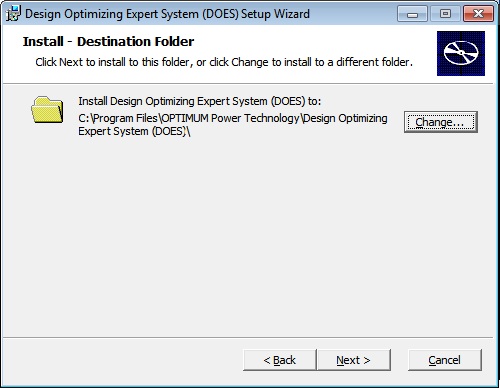Go to the next step with Next >
This screenshot has height=388, width=500.
point(354,360)
